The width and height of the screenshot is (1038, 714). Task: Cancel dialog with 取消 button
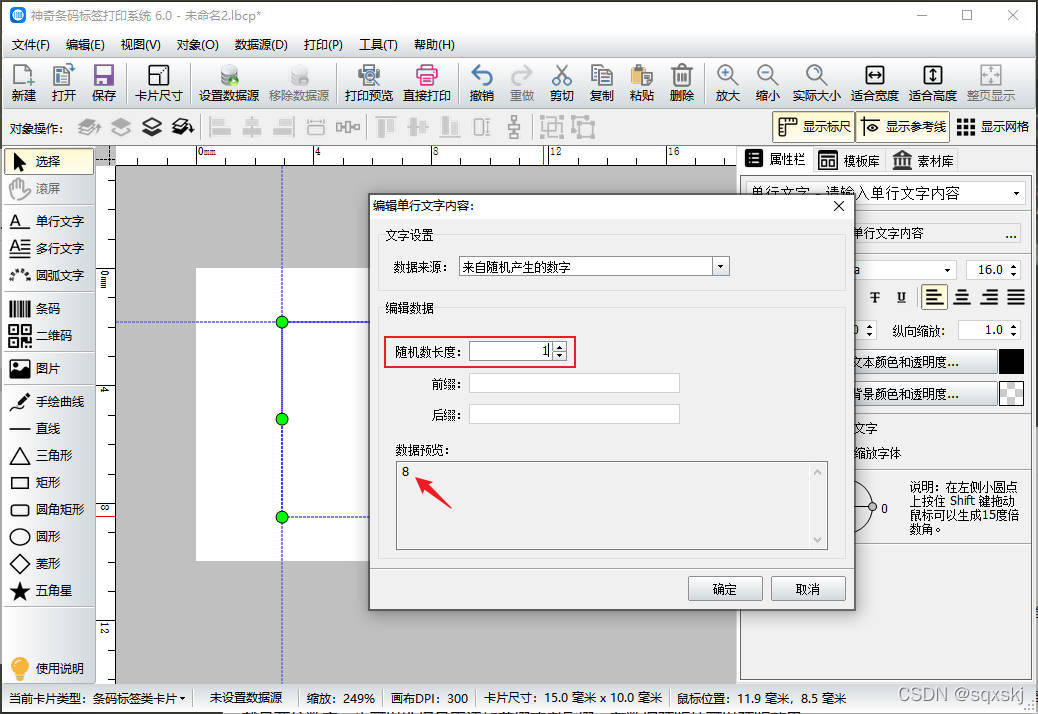[808, 589]
